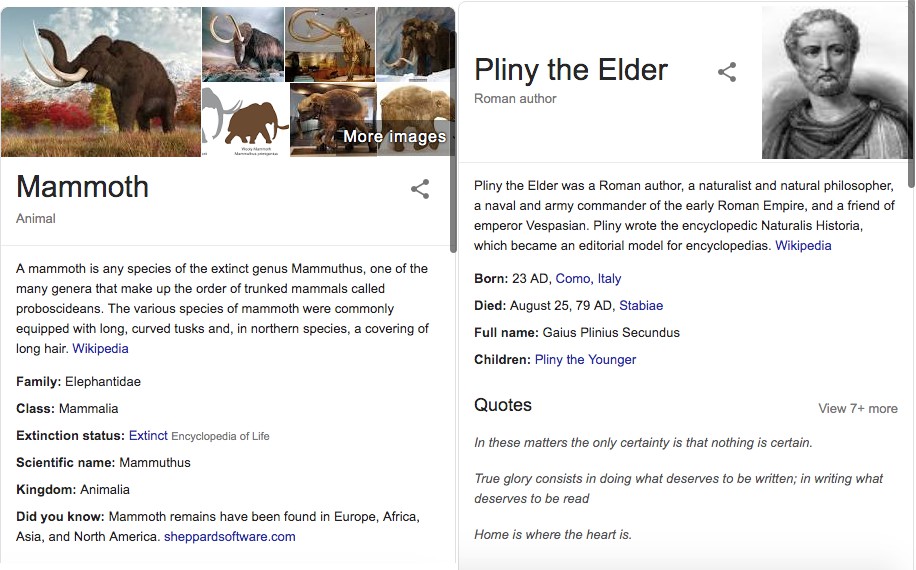
Task: Visit sheppardsoftware.com source link
Action: pos(230,537)
